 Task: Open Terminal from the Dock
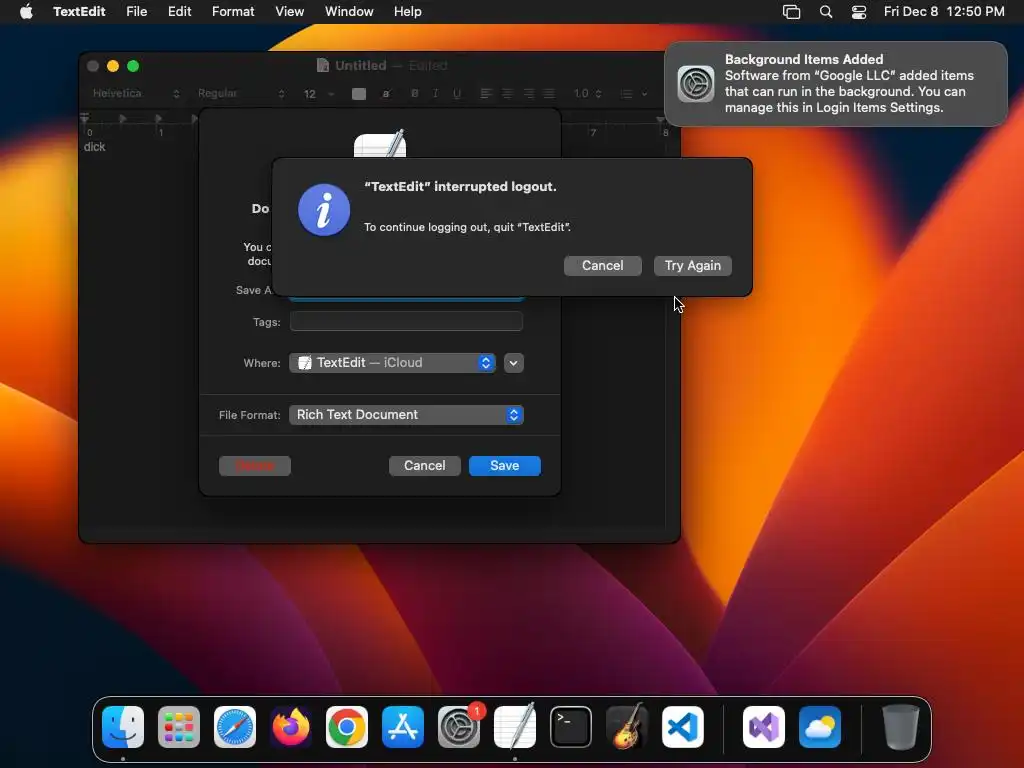click(571, 727)
